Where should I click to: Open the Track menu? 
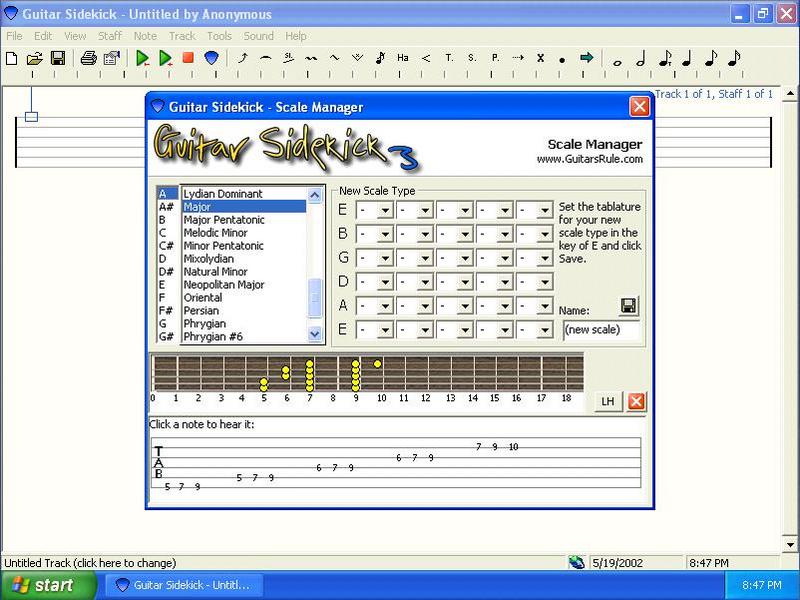click(182, 36)
